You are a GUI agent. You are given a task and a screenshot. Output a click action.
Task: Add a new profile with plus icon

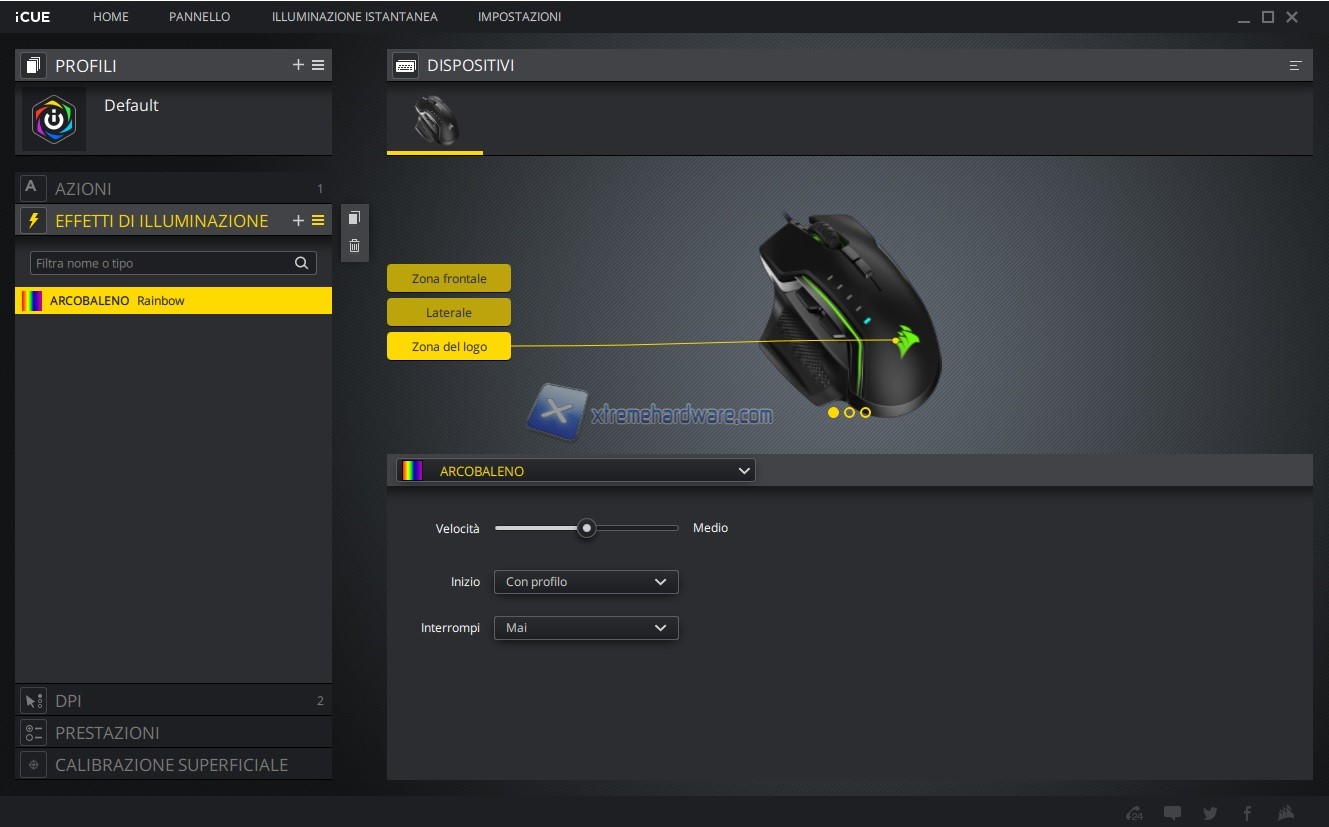298,65
